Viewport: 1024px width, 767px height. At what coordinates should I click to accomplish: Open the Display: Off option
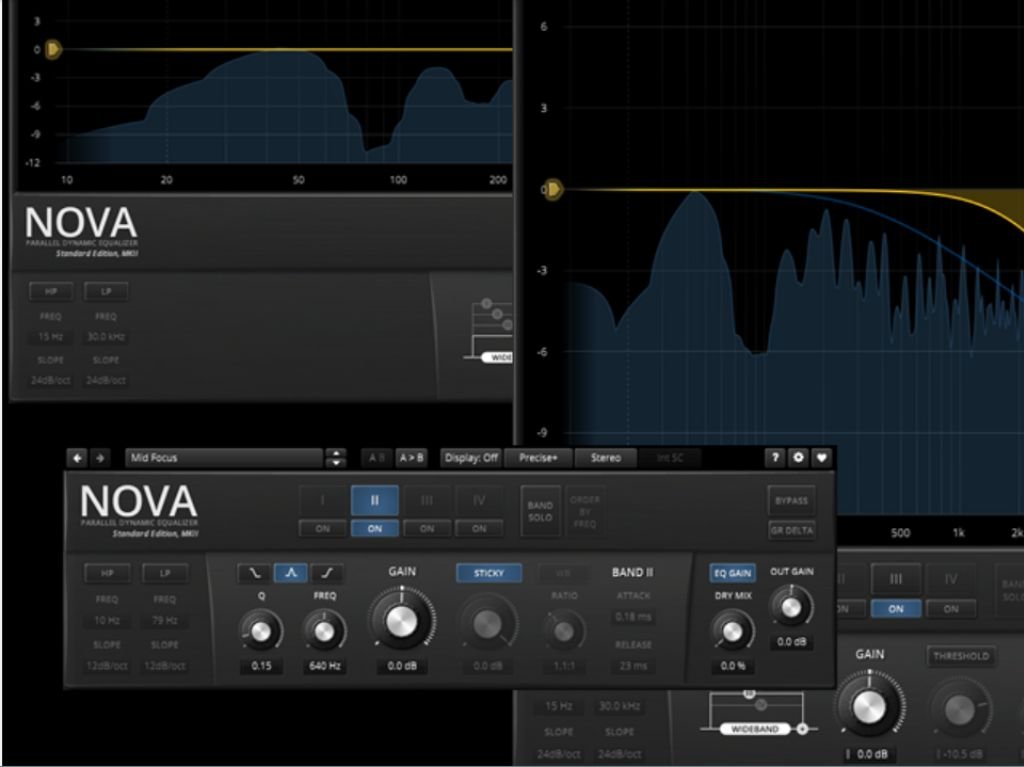click(471, 458)
